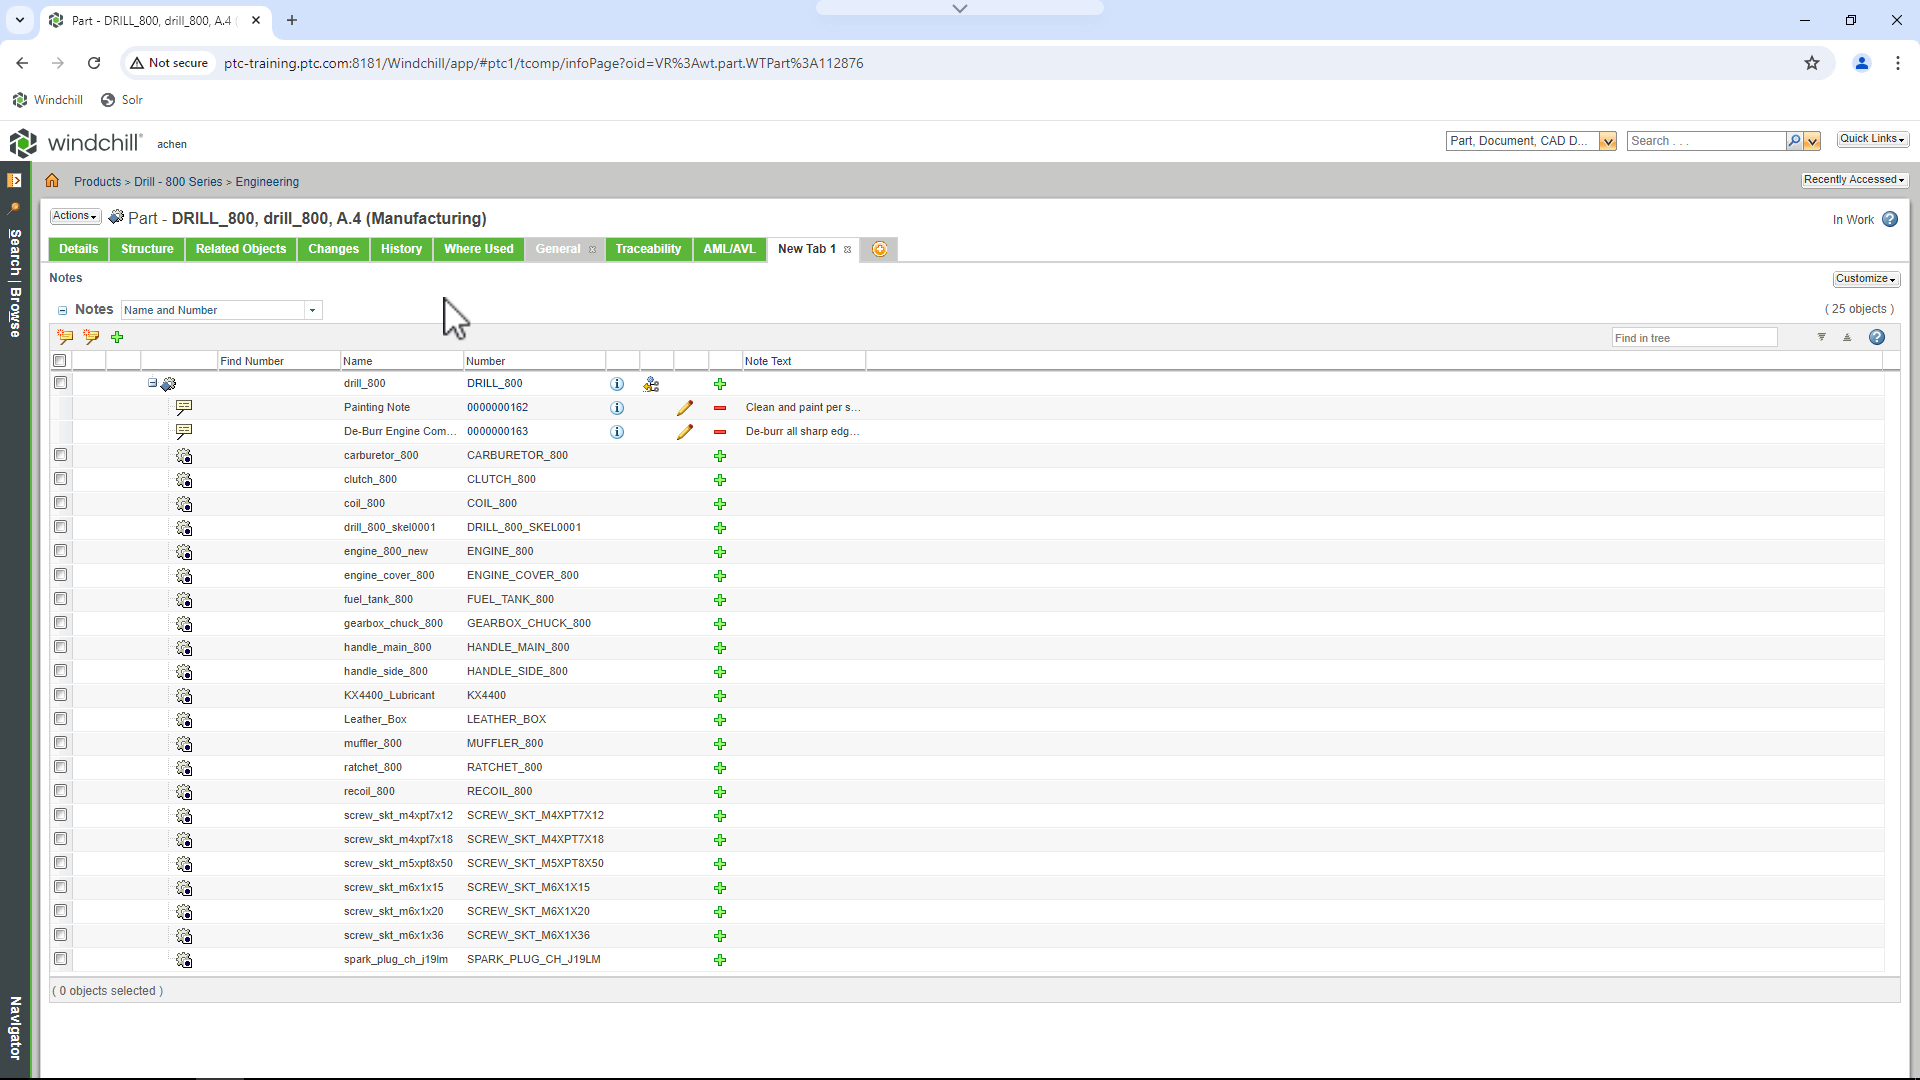1920x1080 pixels.
Task: Open the Notes table help icon
Action: pyautogui.click(x=1877, y=338)
